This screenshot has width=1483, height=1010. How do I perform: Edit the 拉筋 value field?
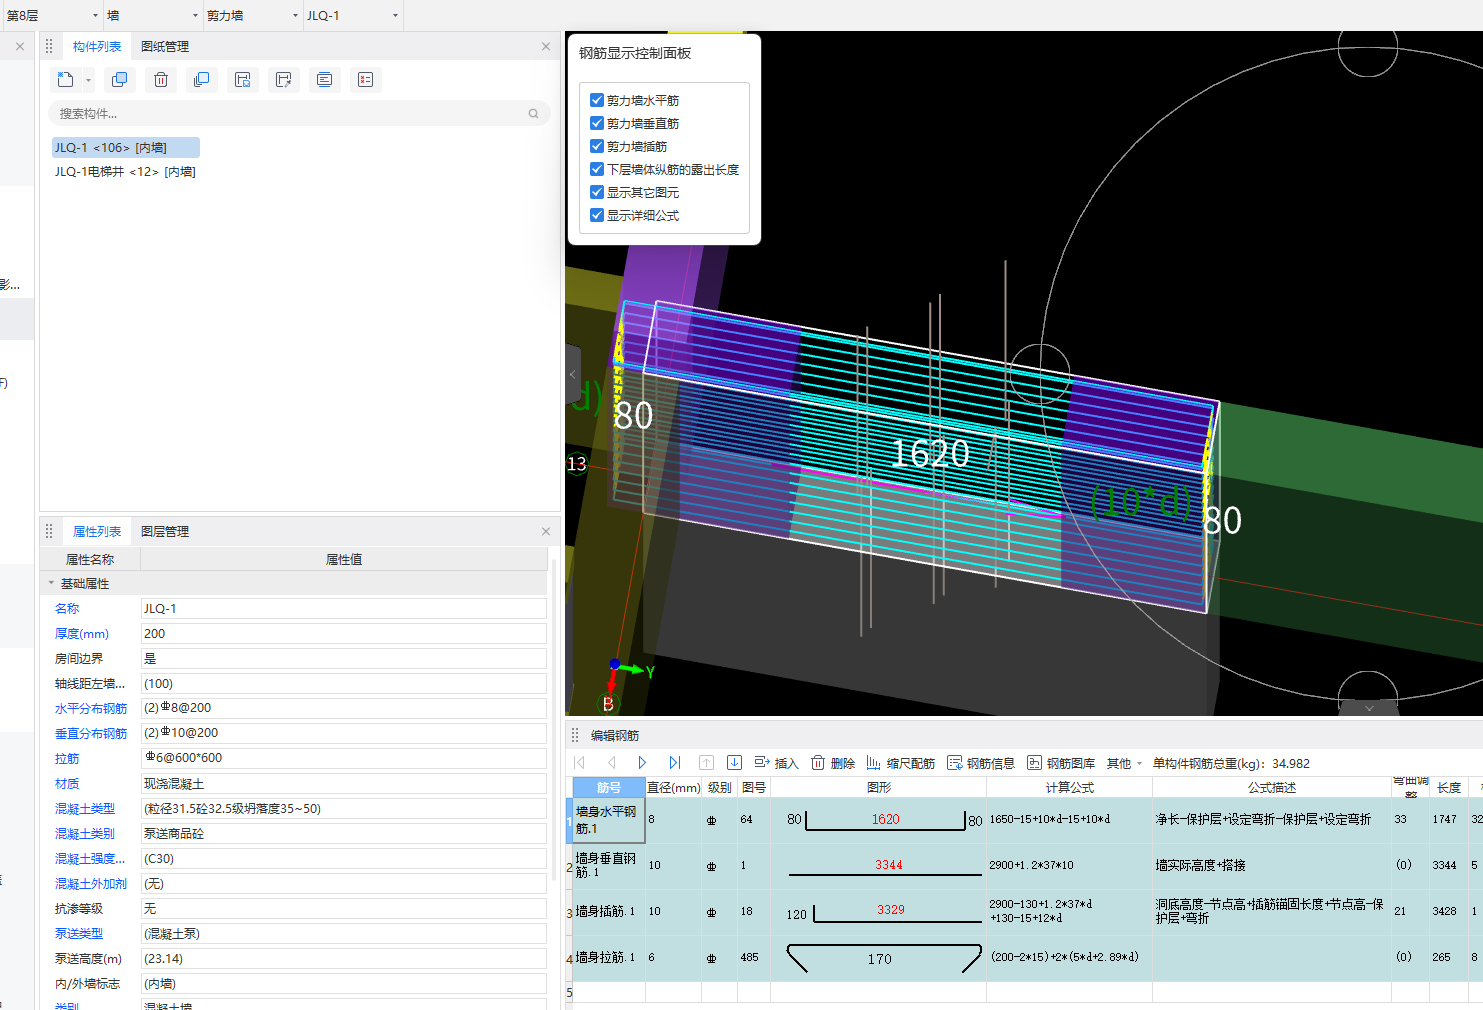[344, 758]
